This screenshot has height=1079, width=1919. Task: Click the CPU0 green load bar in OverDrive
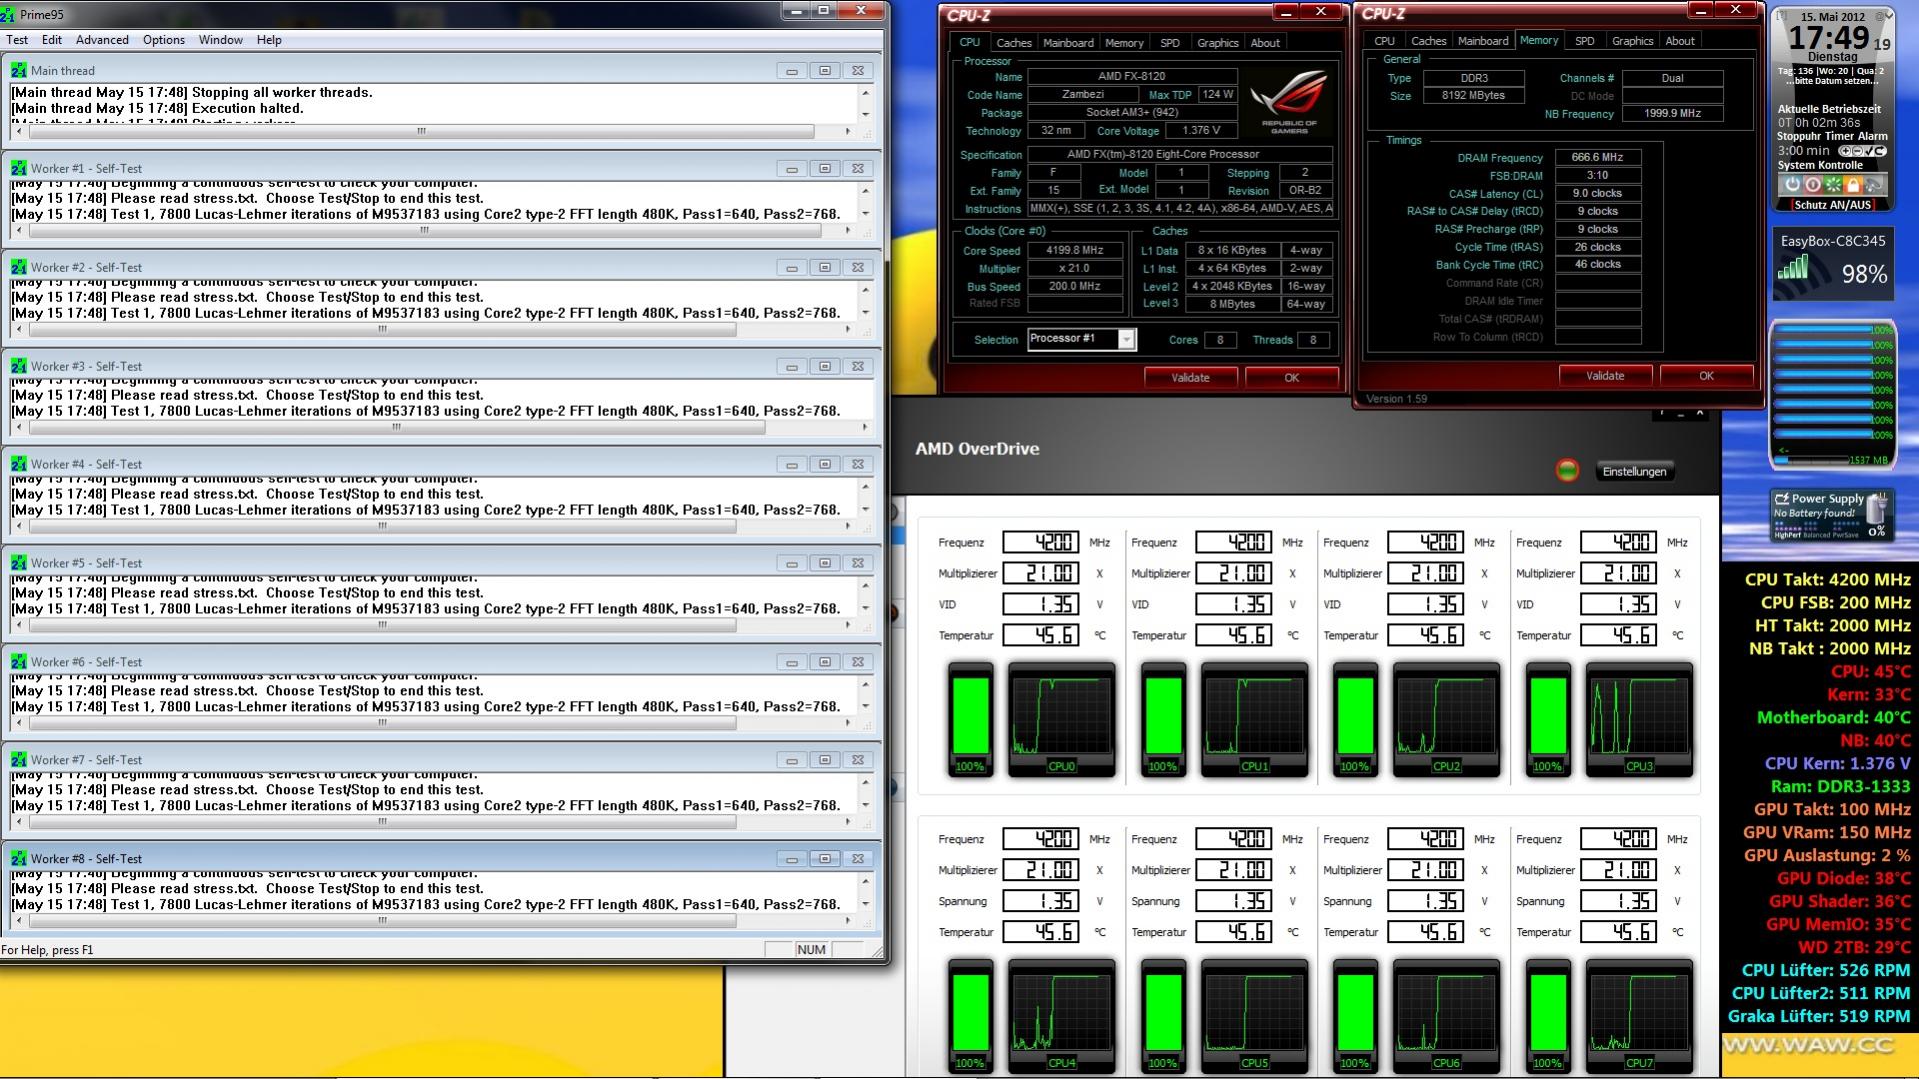pyautogui.click(x=970, y=717)
